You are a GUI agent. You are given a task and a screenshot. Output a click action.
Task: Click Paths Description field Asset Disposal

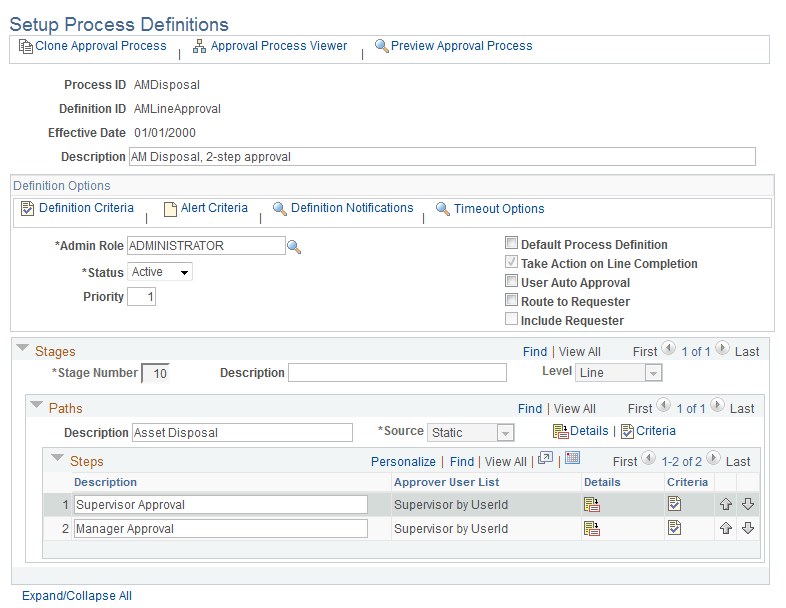tap(242, 433)
